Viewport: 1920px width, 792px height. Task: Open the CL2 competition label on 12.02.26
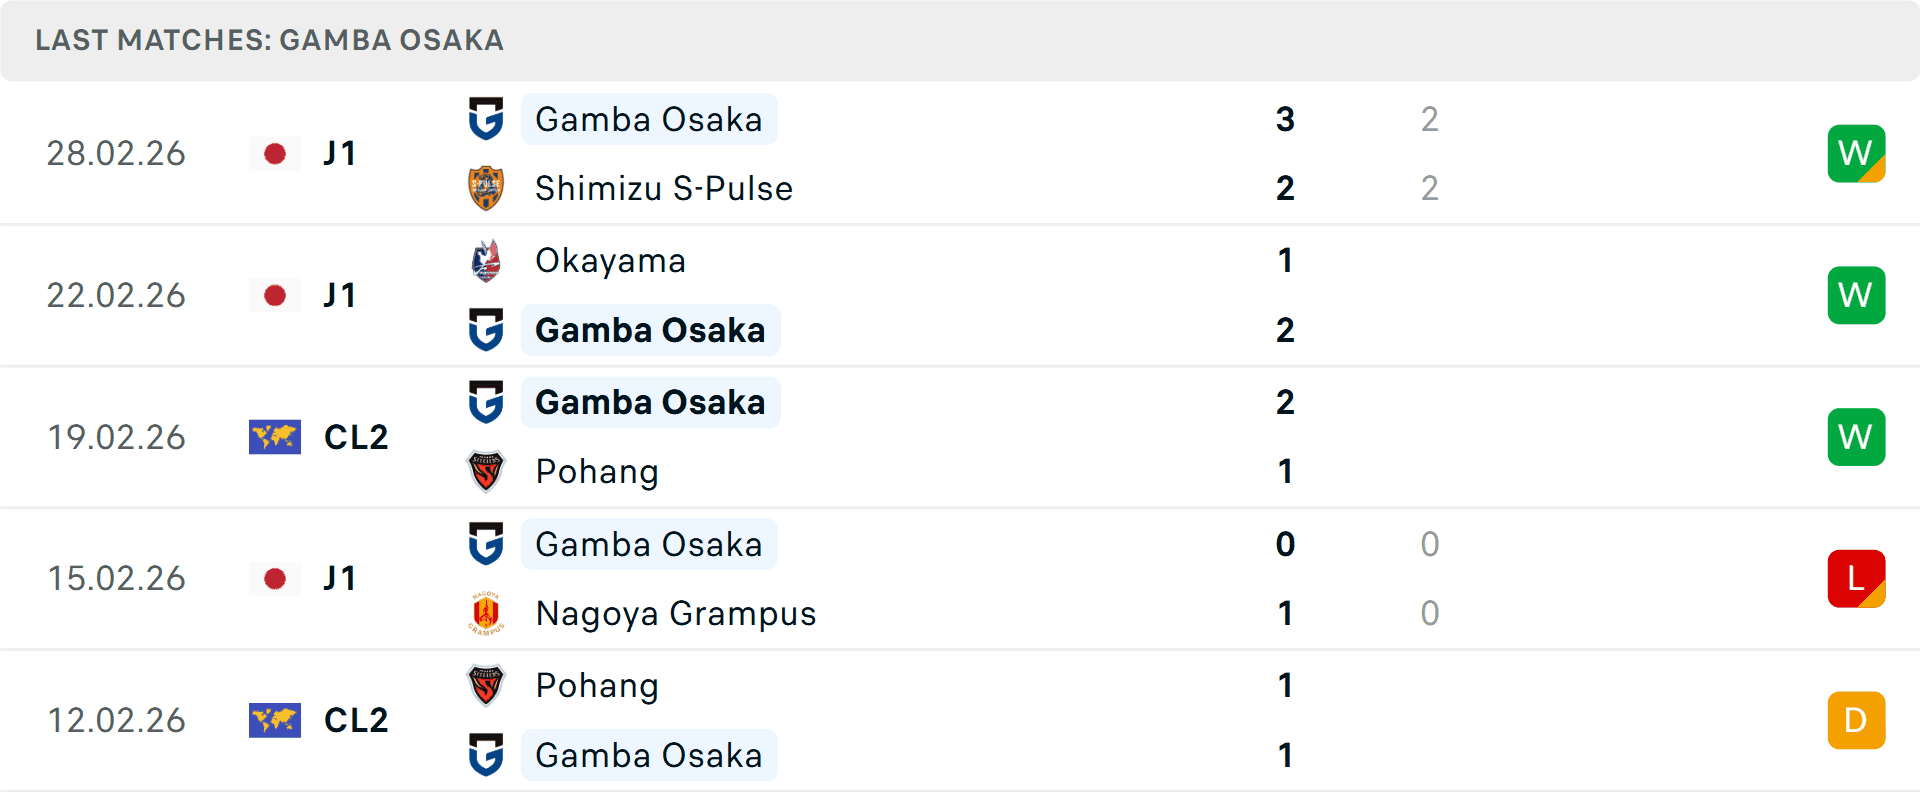356,719
